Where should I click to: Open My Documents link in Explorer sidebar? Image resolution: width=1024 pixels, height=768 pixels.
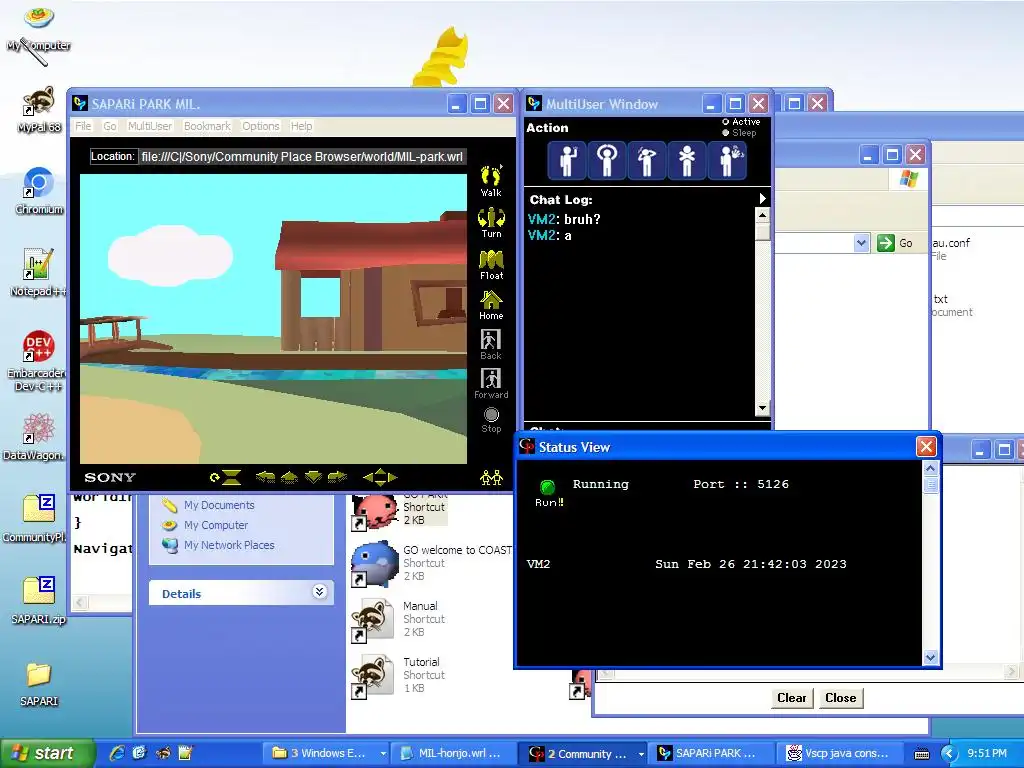[219, 505]
